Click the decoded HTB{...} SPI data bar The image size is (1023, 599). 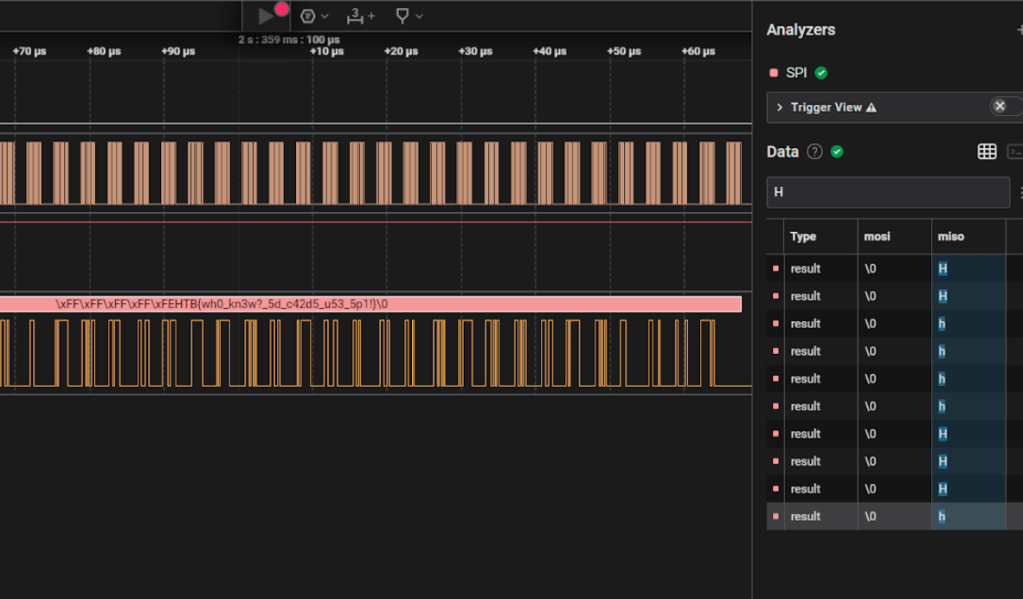370,304
